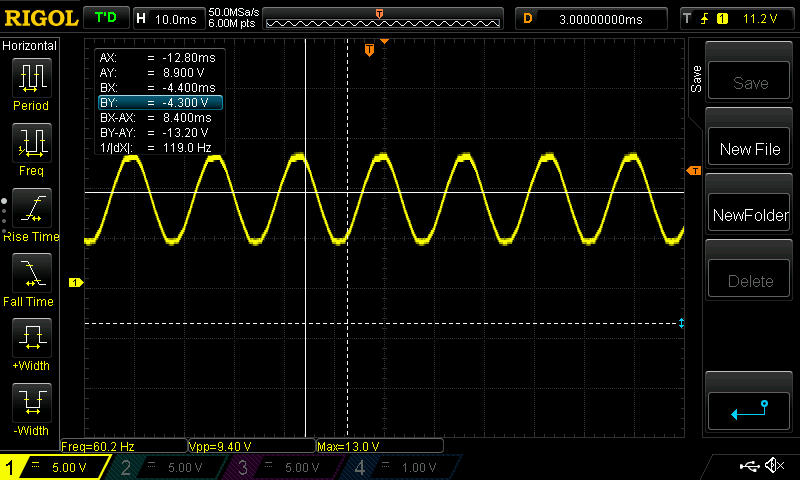Select channel 3 tab
Image resolution: width=800 pixels, height=480 pixels.
(x=283, y=467)
